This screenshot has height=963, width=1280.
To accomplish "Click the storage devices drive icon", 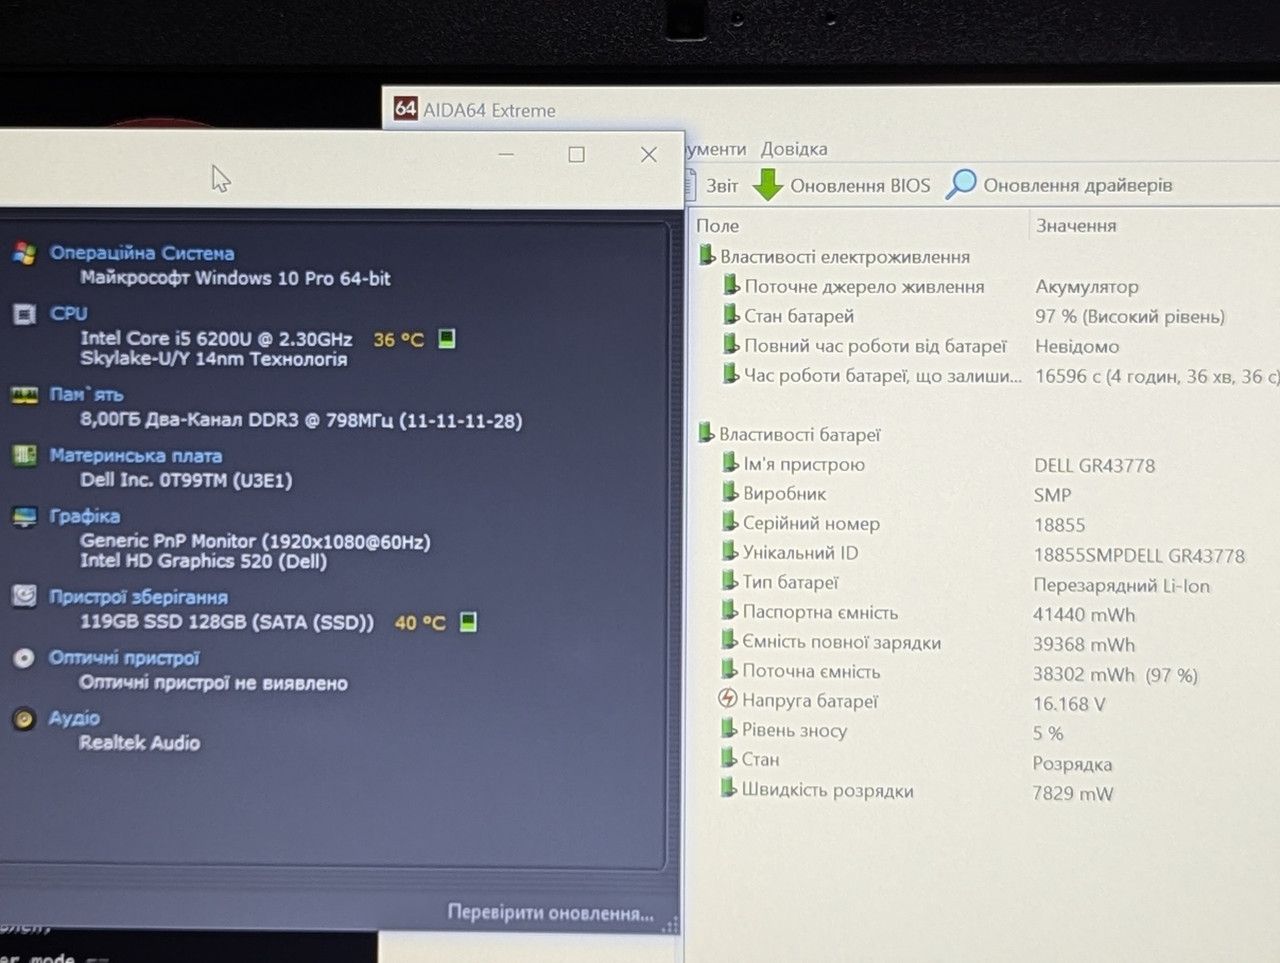I will coord(25,596).
